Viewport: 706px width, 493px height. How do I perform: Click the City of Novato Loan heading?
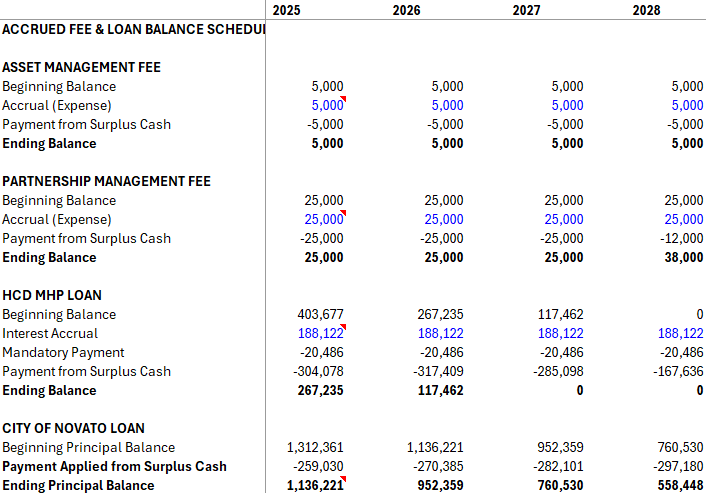click(x=73, y=428)
